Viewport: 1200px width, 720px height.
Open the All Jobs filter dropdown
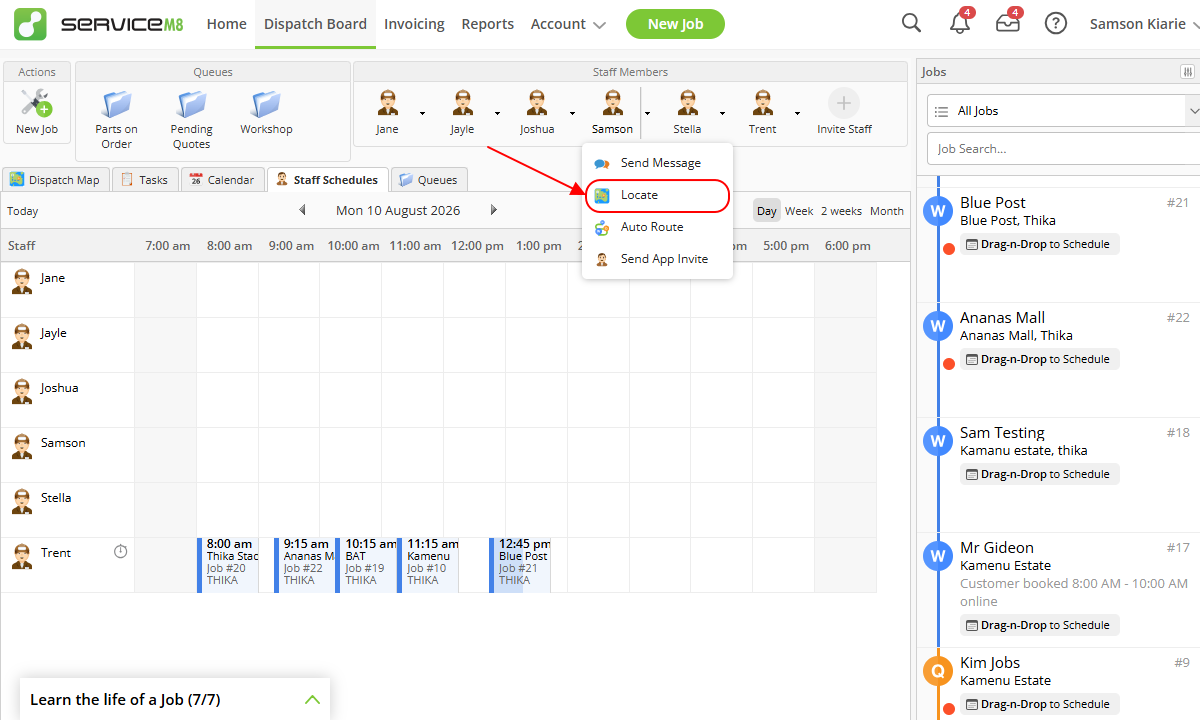(x=1064, y=111)
